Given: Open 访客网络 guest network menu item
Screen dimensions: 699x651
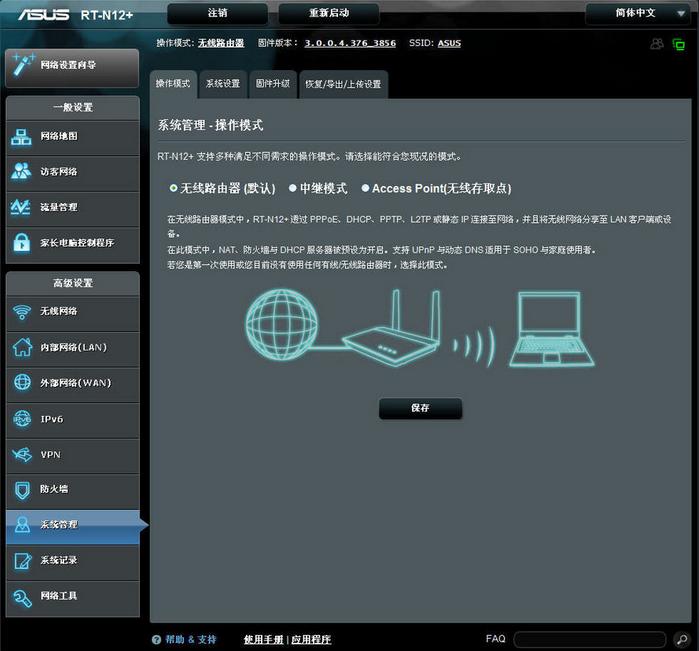Looking at the screenshot, I should (x=73, y=172).
